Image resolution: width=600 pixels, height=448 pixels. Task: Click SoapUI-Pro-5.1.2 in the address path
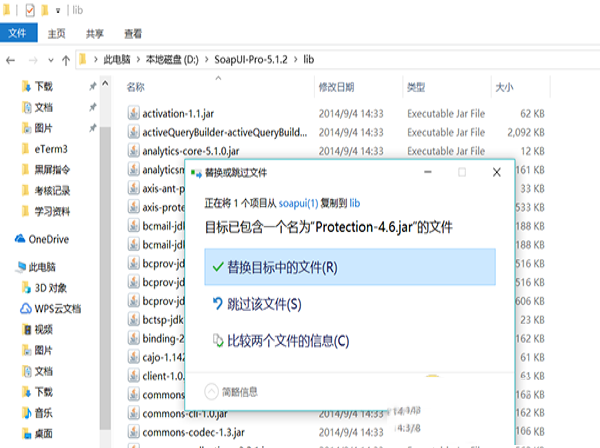[x=251, y=60]
